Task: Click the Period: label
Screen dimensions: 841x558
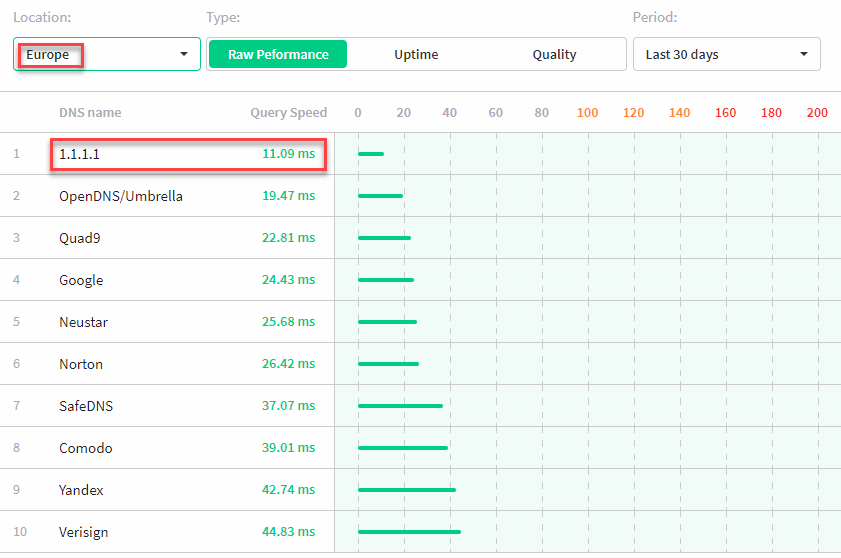Action: [x=655, y=17]
